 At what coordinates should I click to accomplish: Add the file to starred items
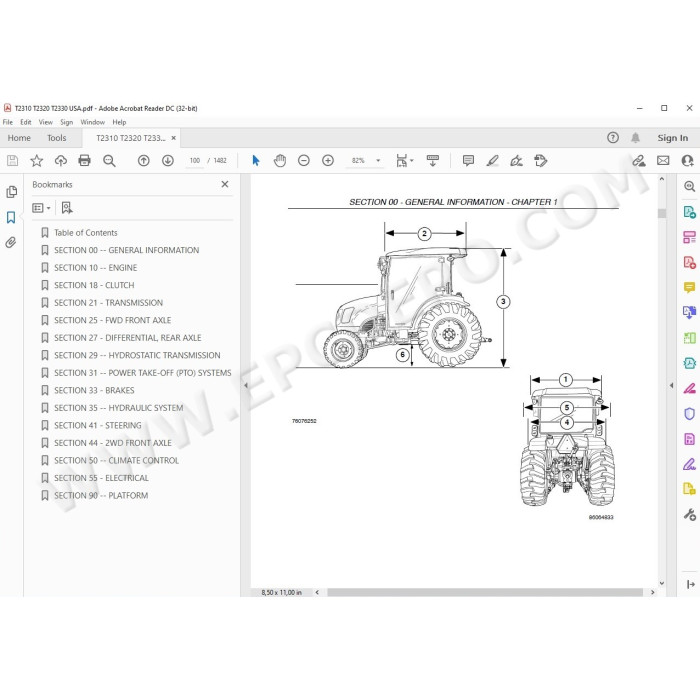pyautogui.click(x=37, y=161)
